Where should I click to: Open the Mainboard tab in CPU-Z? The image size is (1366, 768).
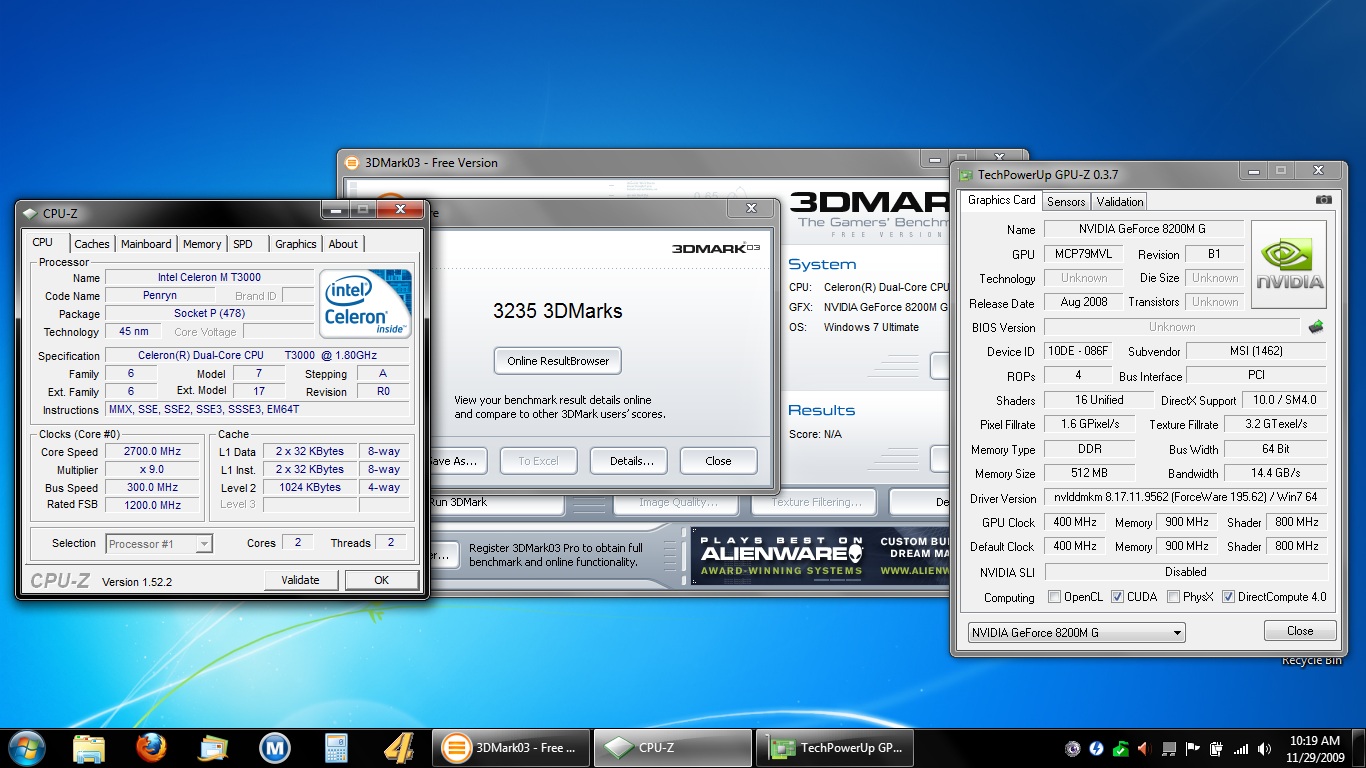(146, 244)
